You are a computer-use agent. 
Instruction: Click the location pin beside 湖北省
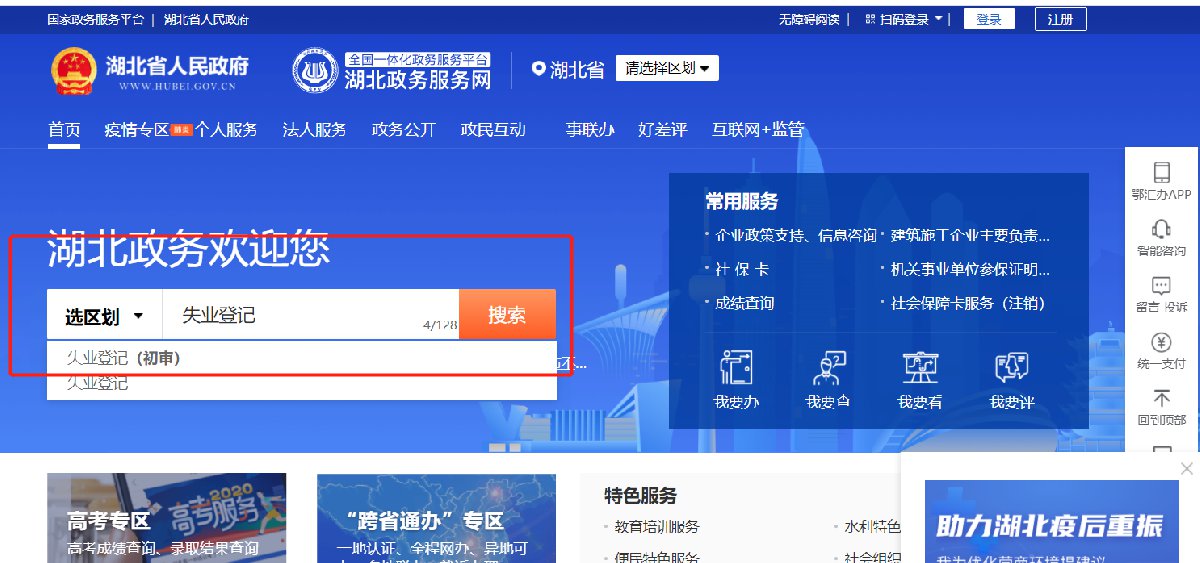tap(539, 69)
